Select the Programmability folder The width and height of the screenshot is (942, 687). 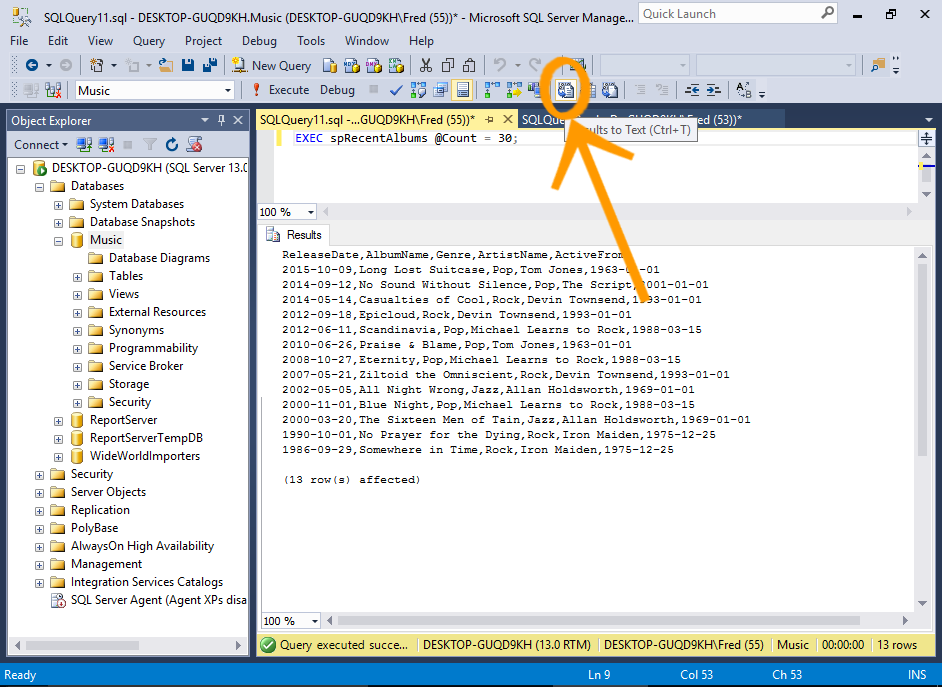coord(153,348)
